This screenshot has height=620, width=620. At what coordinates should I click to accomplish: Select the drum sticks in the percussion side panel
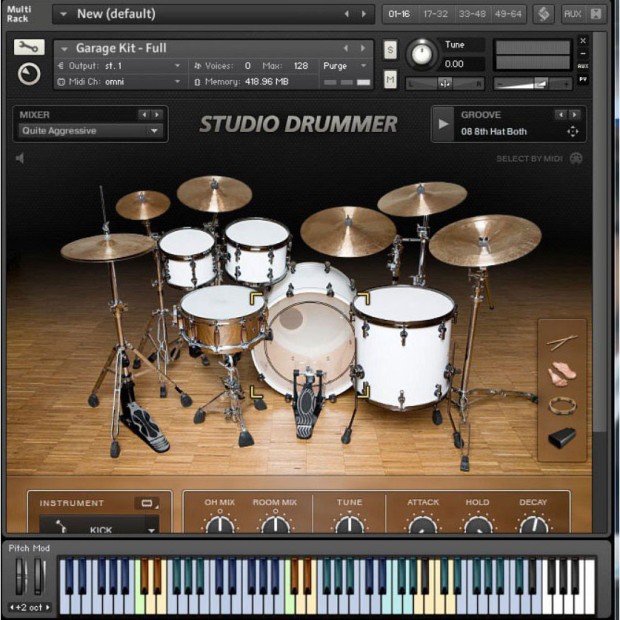pos(562,342)
